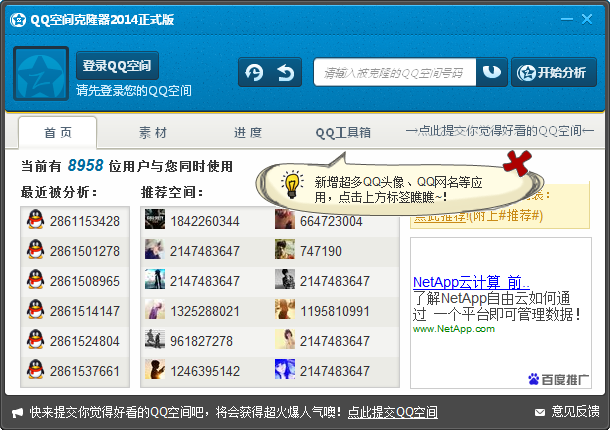Close the QQ空间克隆器 window

pyautogui.click(x=587, y=19)
